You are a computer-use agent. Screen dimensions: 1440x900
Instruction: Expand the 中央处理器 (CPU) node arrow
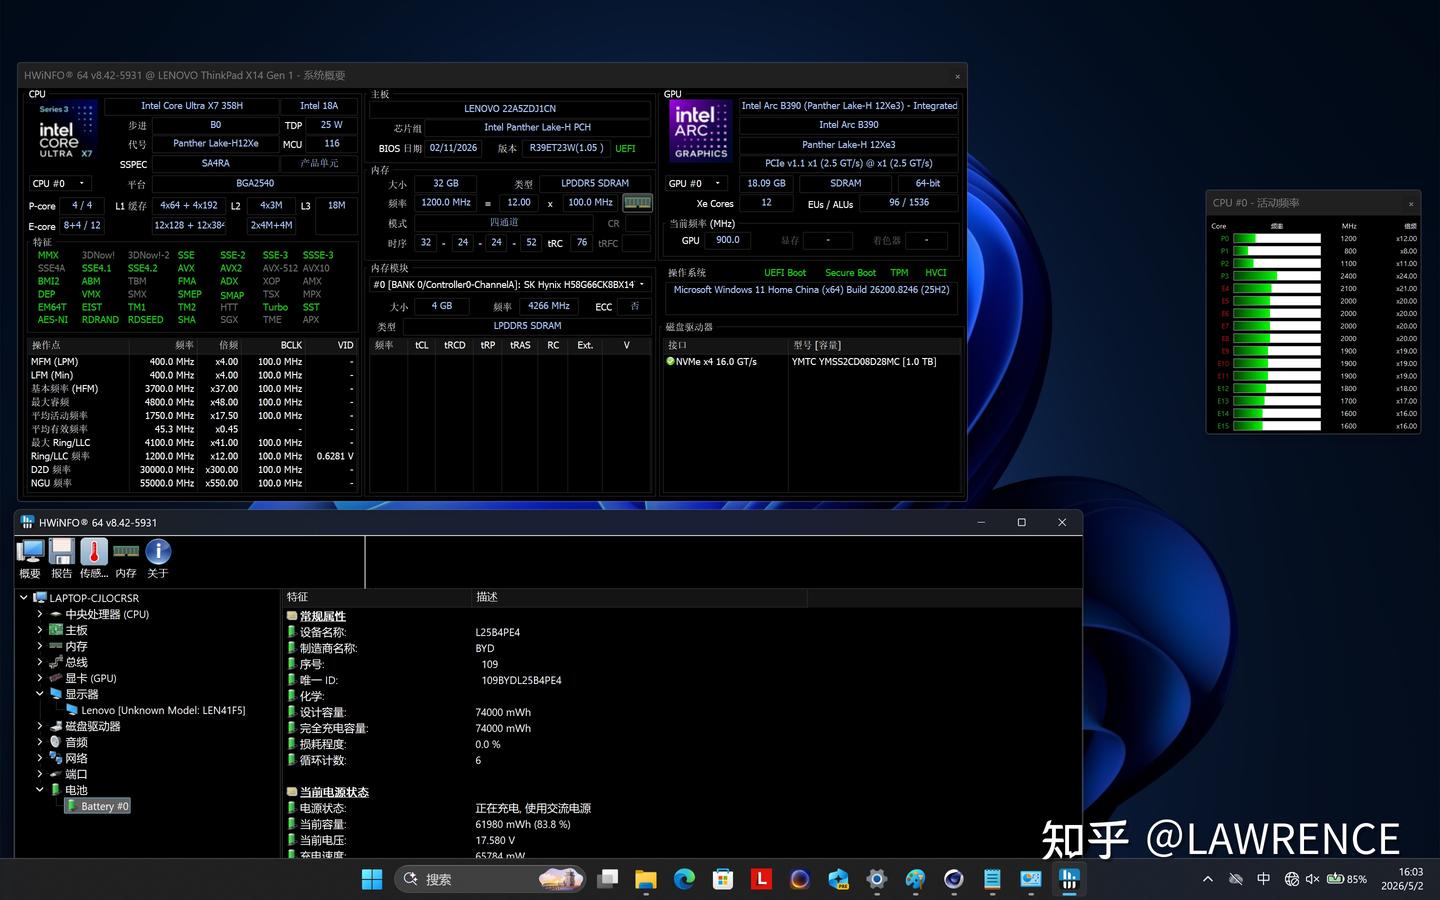(x=40, y=614)
